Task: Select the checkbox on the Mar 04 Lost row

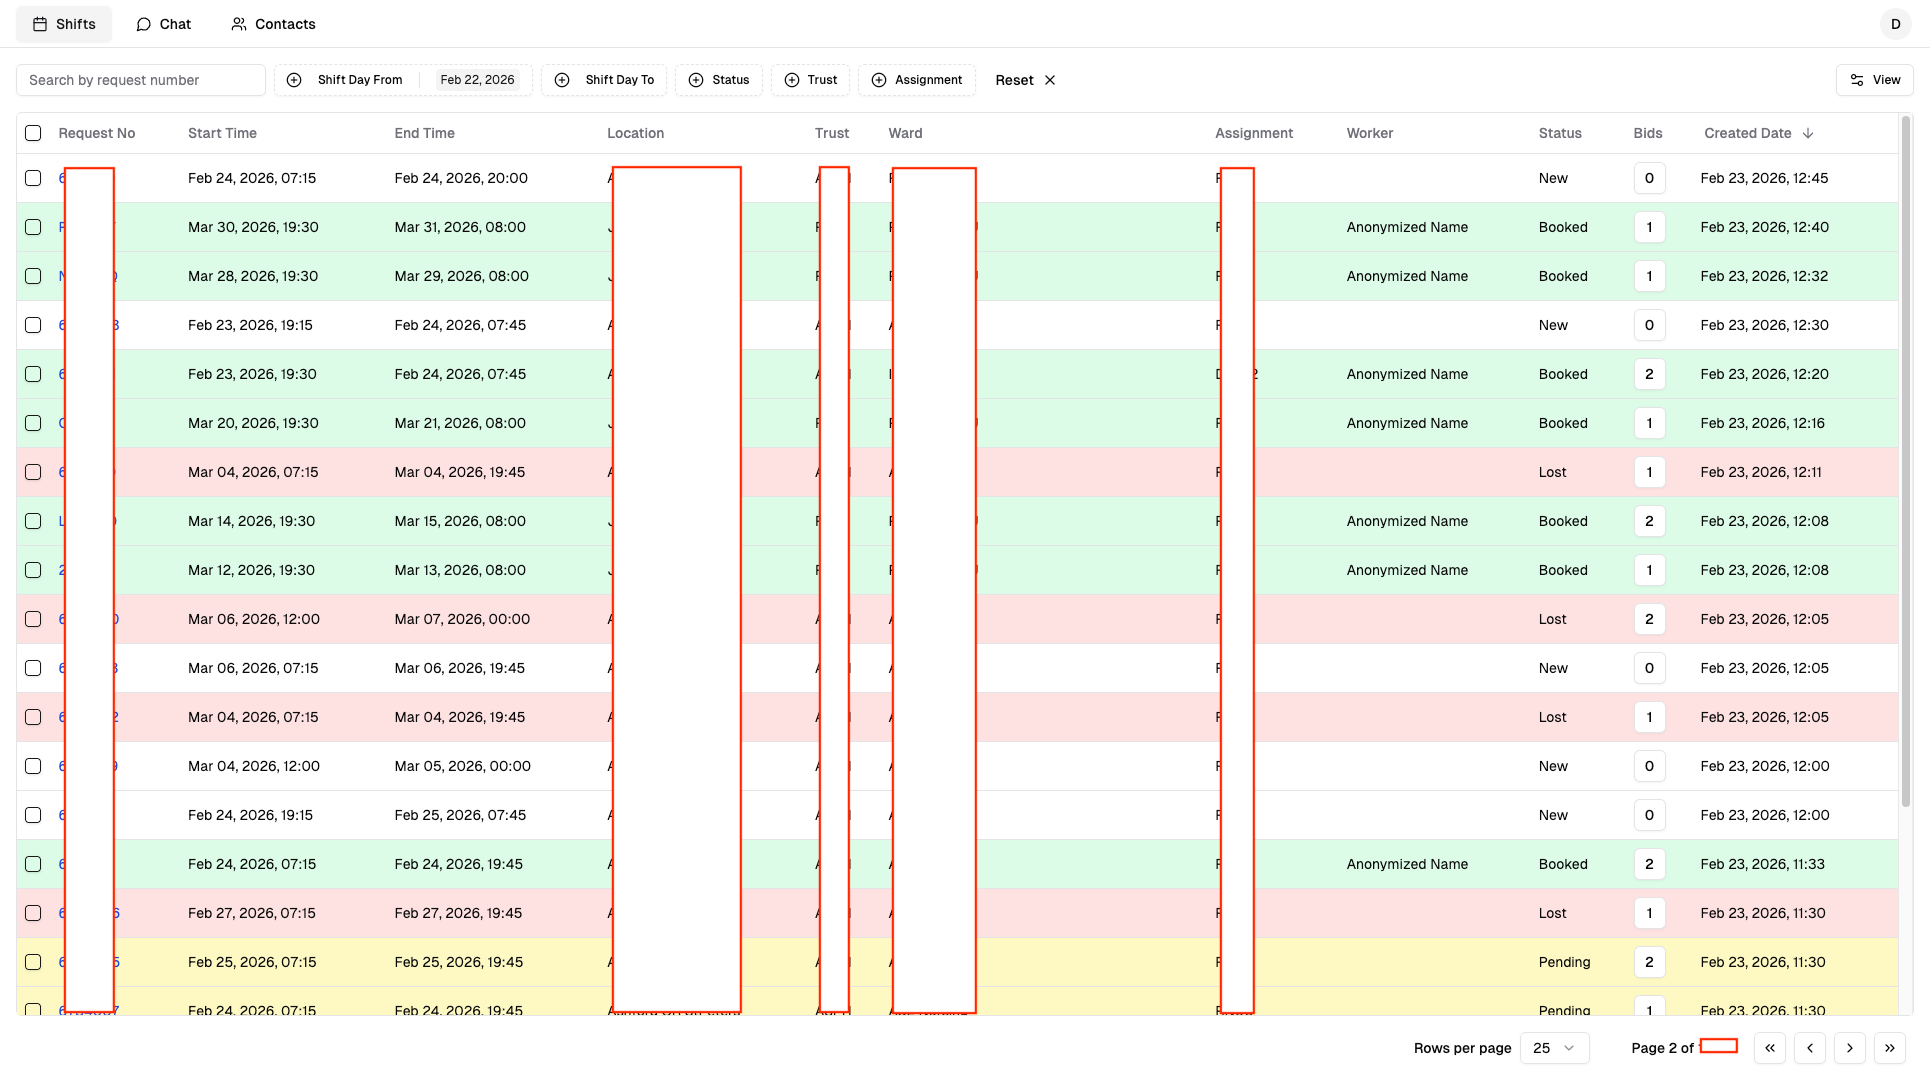Action: [x=33, y=472]
